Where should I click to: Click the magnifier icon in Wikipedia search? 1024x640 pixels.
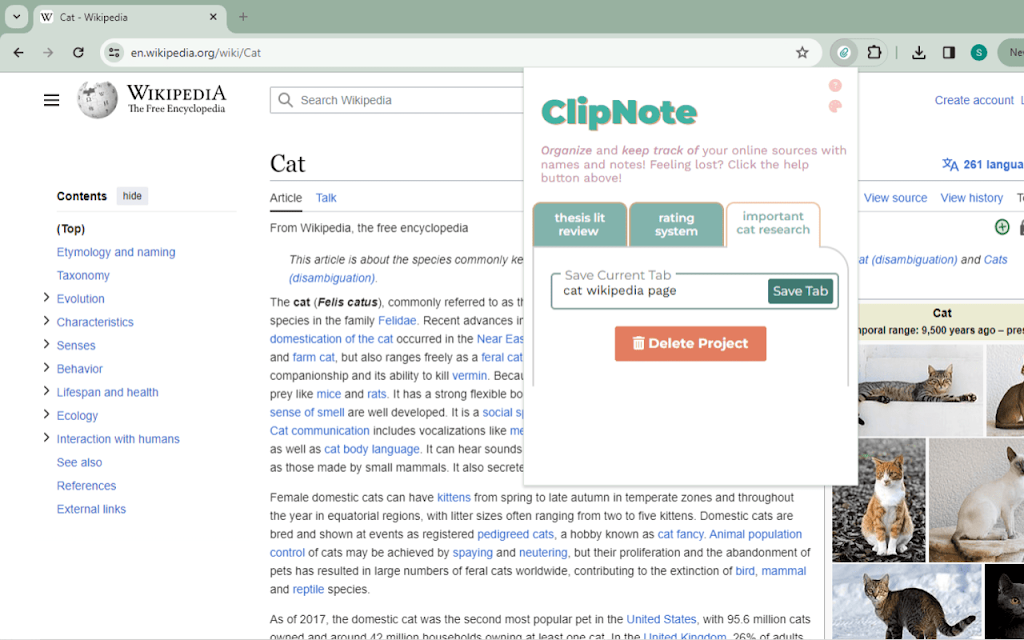pyautogui.click(x=285, y=100)
